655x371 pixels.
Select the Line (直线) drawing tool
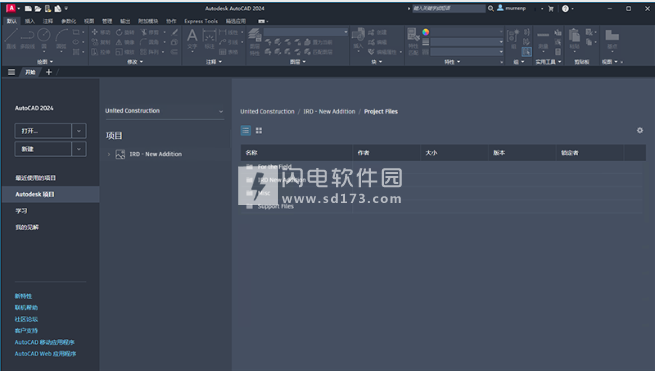[11, 38]
